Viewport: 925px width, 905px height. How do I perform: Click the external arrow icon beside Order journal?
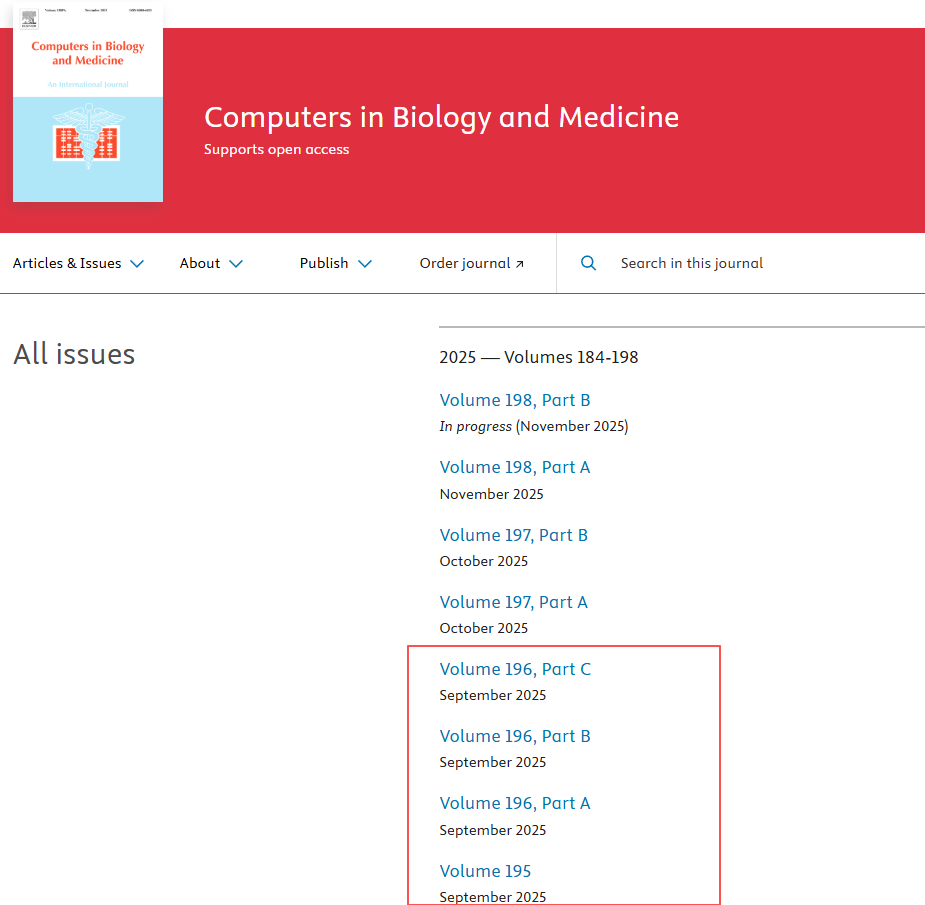click(x=519, y=264)
